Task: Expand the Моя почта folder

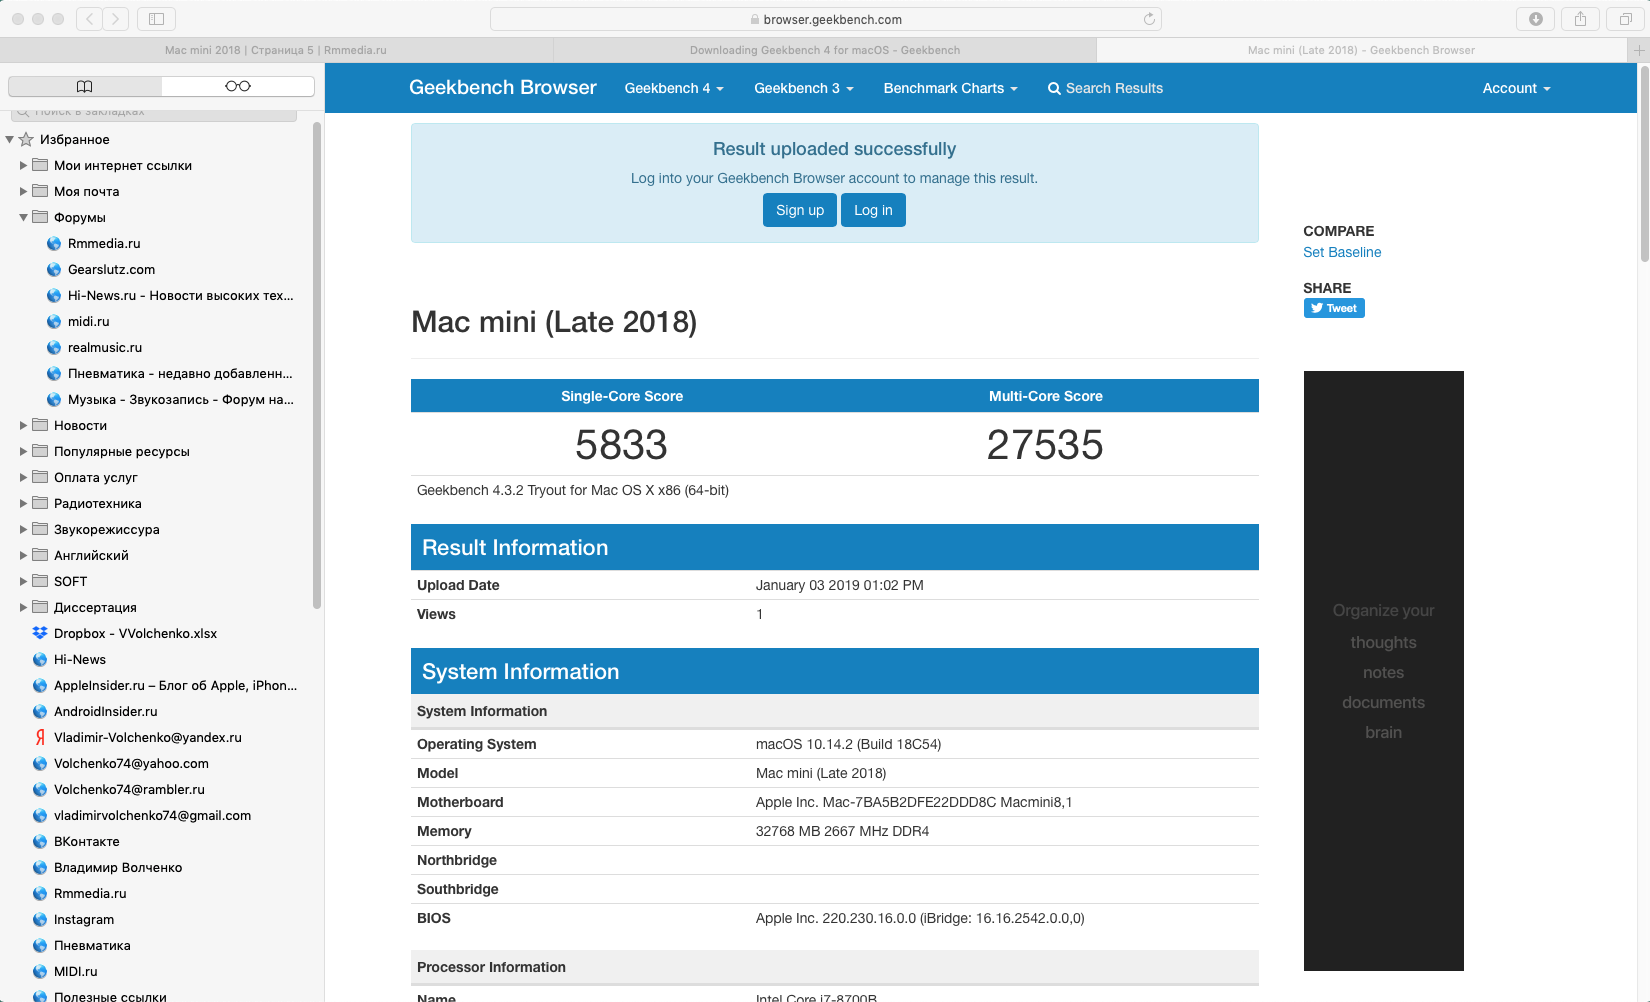Action: [23, 191]
